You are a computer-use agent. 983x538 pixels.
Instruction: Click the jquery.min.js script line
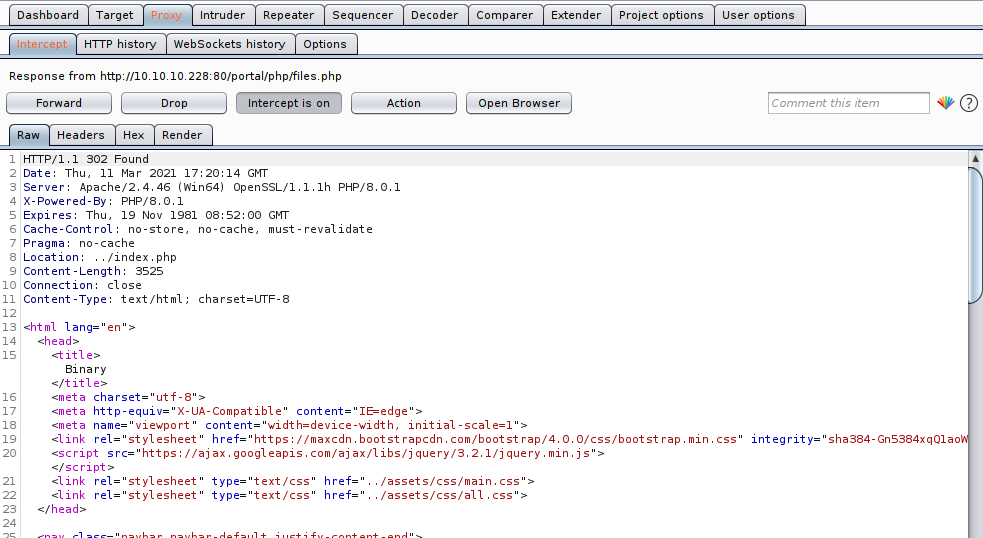point(328,453)
